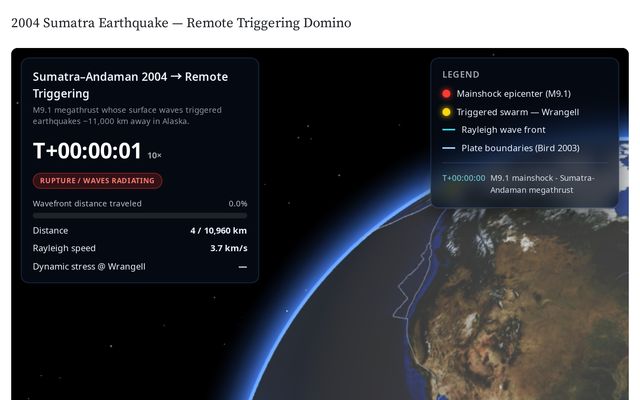640x400 pixels.
Task: Click the 'Wavefront distance traveled' label
Action: 87,204
